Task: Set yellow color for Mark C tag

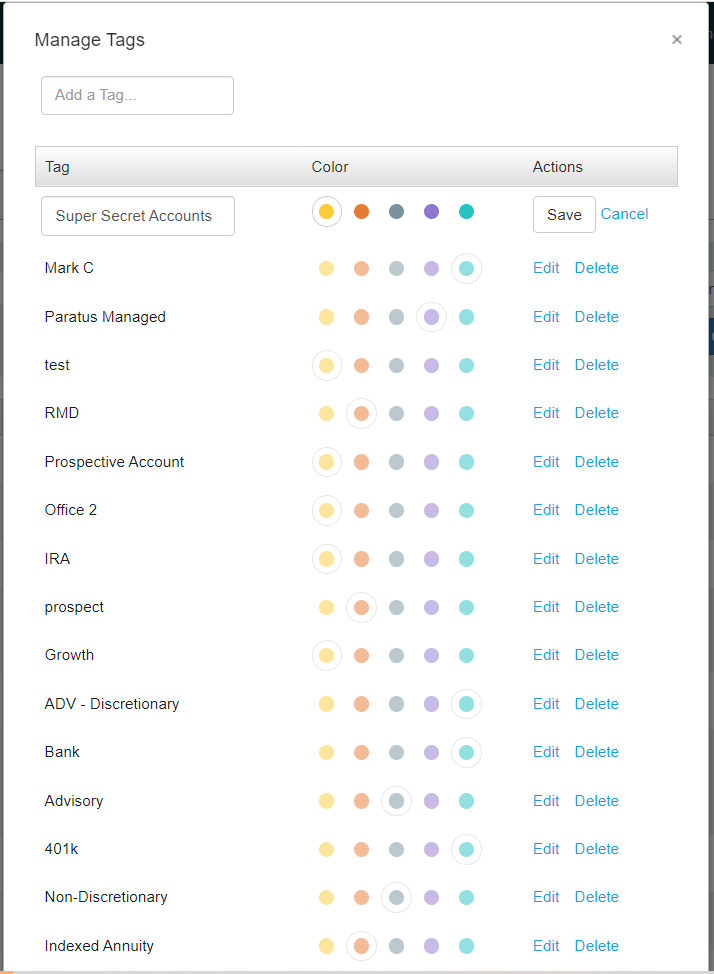Action: (326, 268)
